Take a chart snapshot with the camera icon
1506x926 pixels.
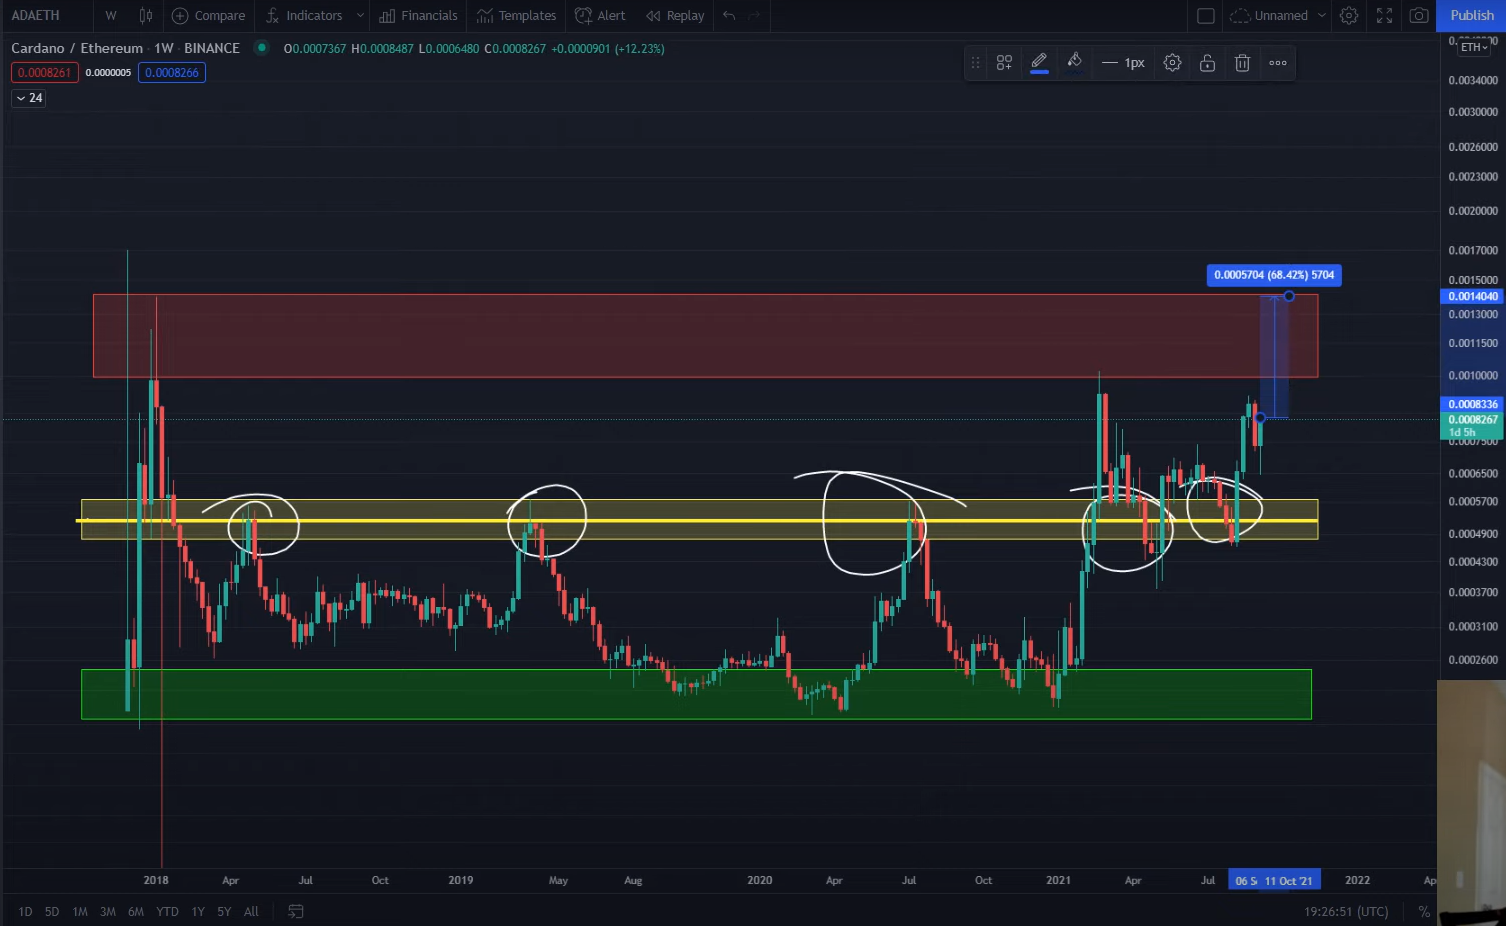click(1419, 15)
